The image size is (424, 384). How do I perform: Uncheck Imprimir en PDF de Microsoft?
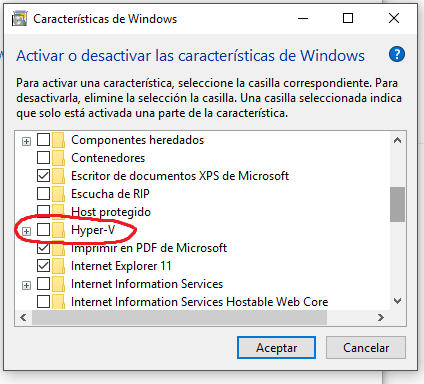(x=43, y=248)
